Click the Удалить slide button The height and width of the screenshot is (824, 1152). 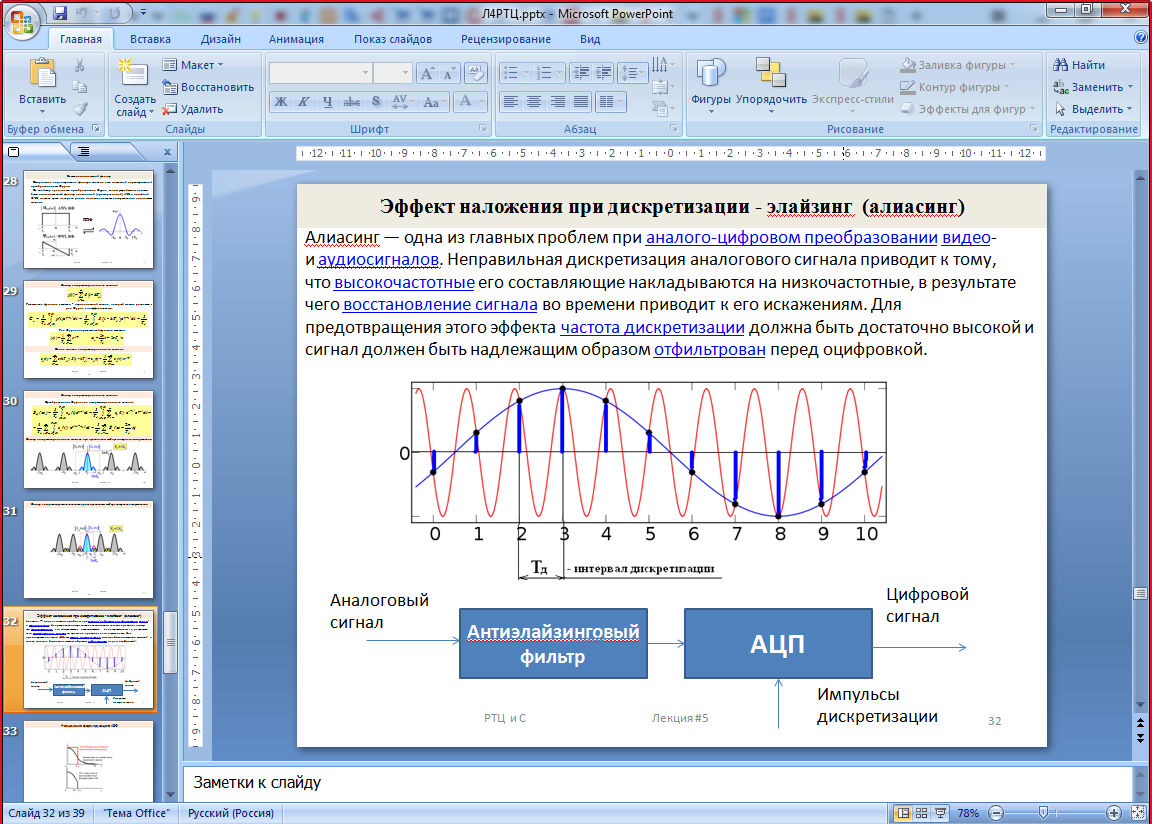194,109
